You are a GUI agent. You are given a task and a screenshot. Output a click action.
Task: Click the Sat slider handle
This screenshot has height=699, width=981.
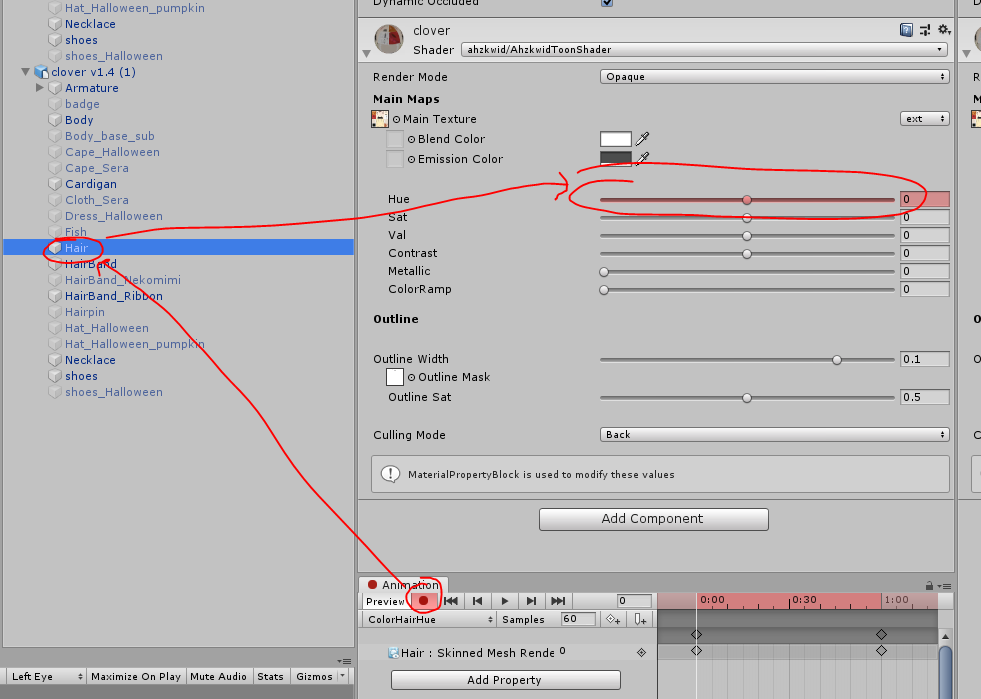pos(746,218)
